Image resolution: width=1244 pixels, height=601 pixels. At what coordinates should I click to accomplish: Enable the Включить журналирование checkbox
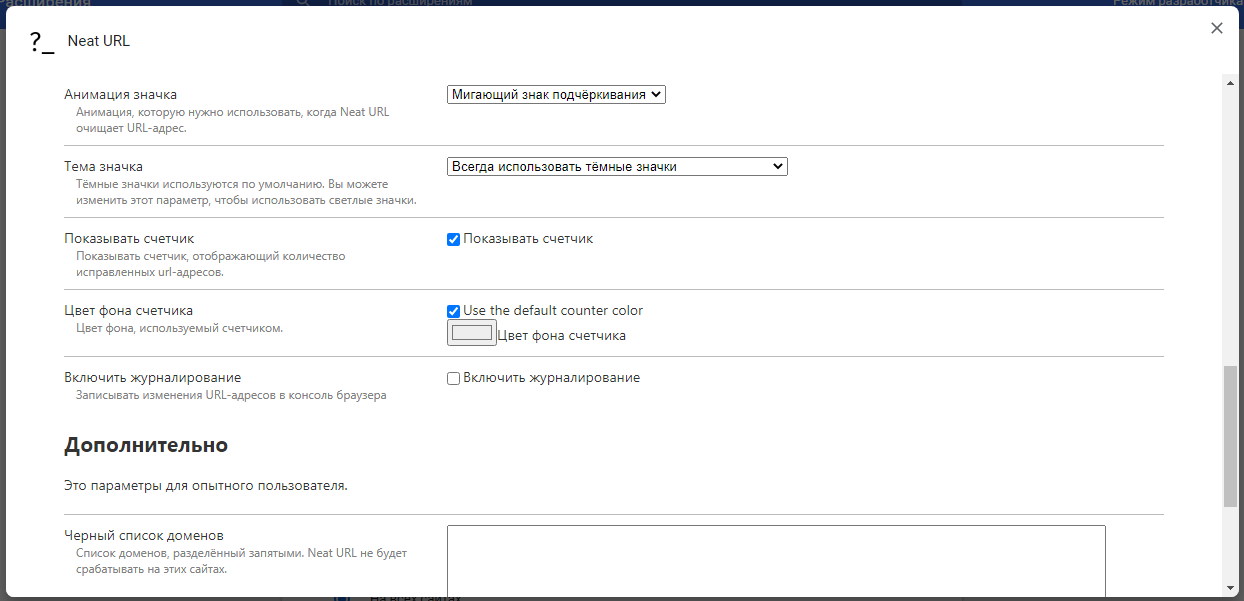click(453, 378)
